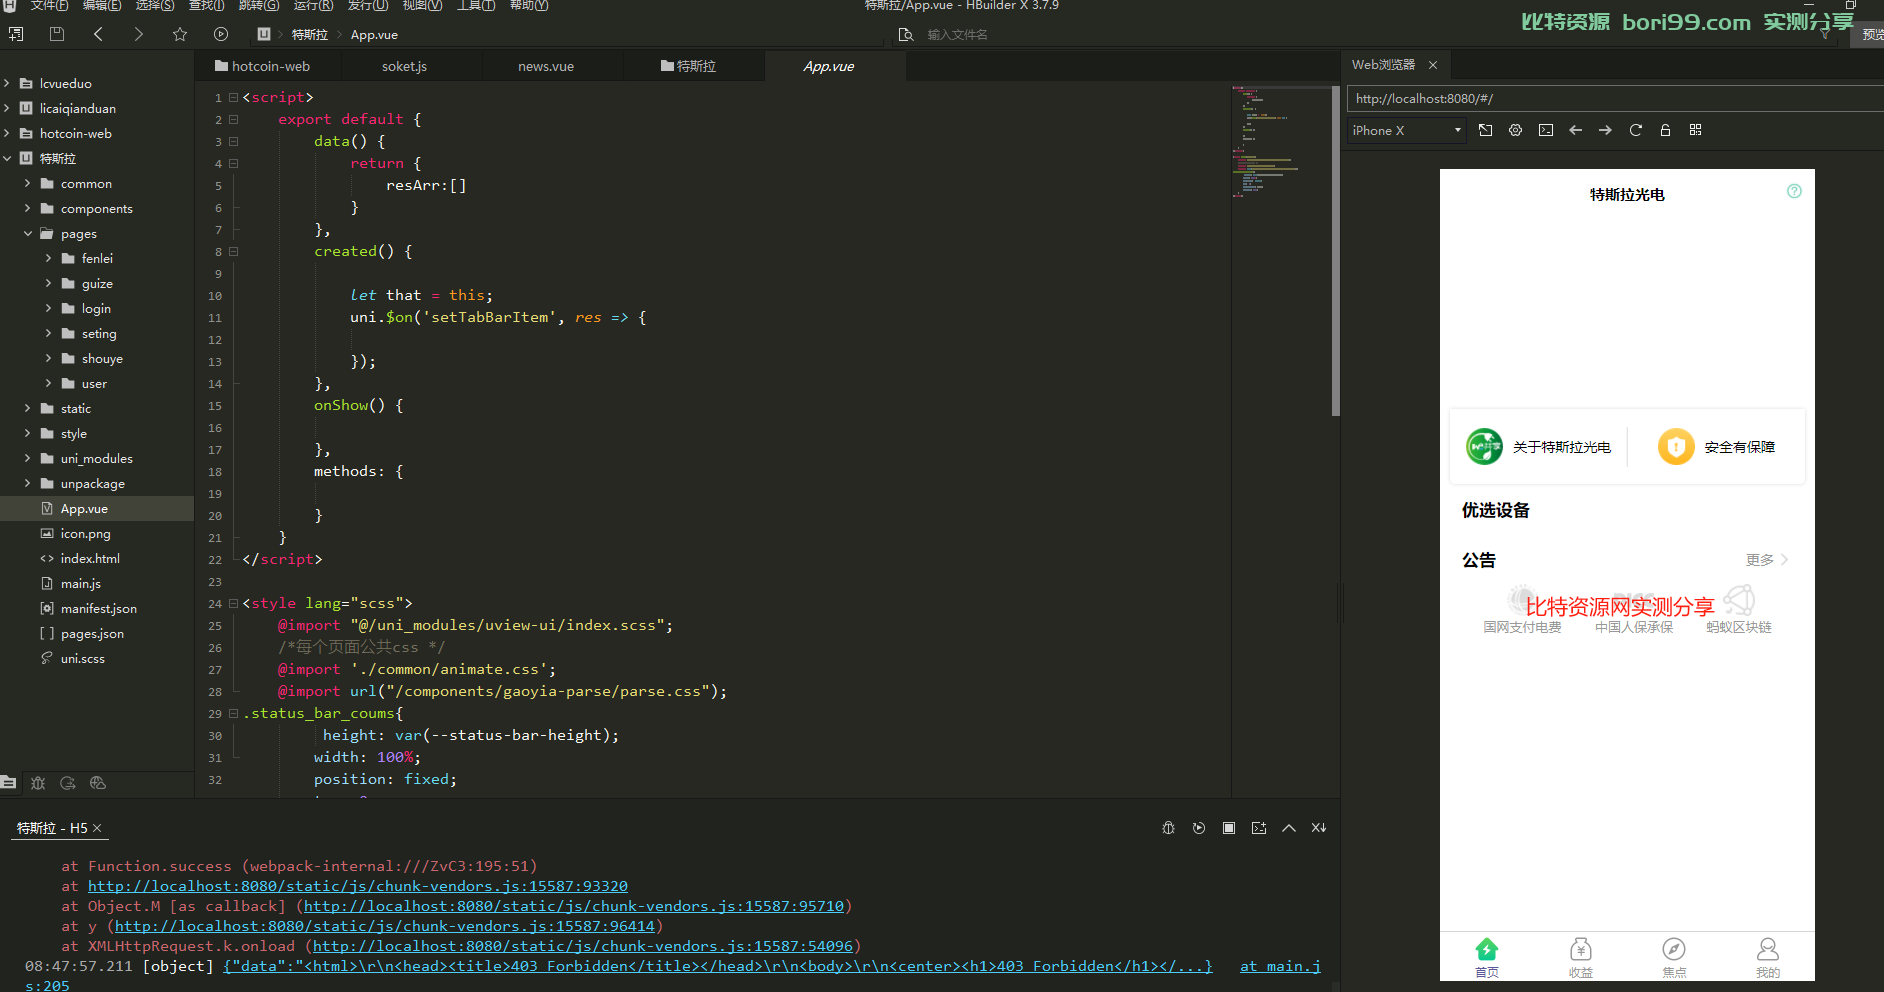The image size is (1884, 992).
Task: Click the project view icon at the bottom left
Action: click(9, 783)
